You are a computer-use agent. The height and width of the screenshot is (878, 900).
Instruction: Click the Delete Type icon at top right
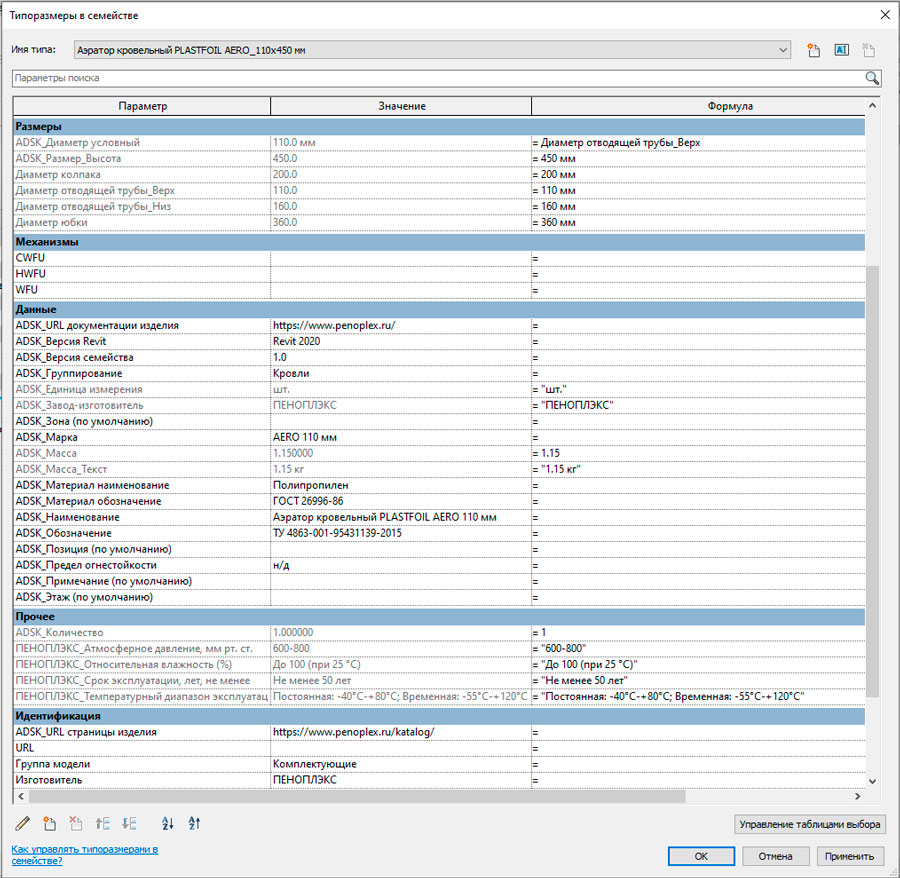(x=868, y=50)
